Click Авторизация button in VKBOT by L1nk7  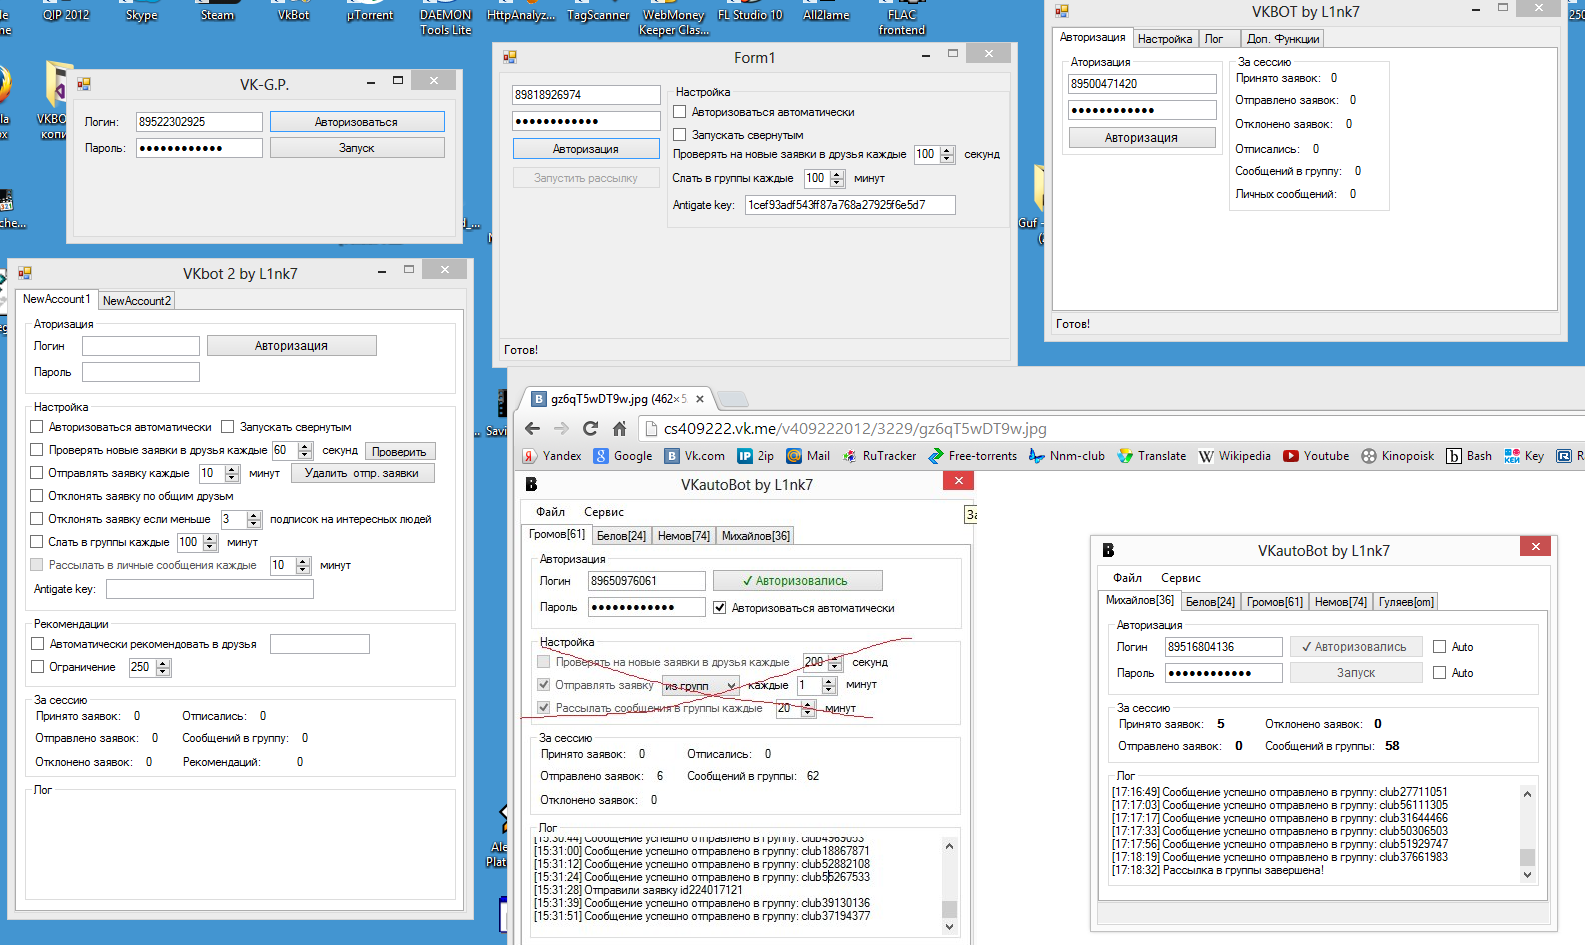(1142, 138)
